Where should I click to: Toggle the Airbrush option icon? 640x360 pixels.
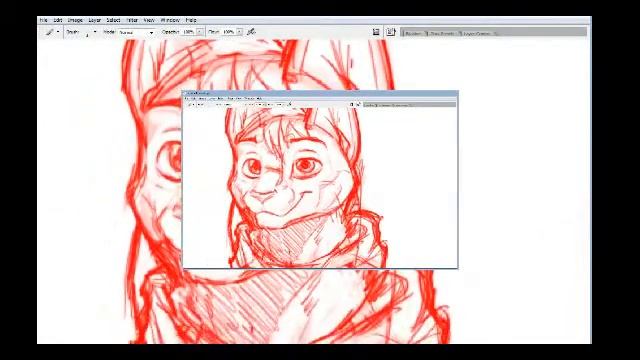[x=251, y=32]
